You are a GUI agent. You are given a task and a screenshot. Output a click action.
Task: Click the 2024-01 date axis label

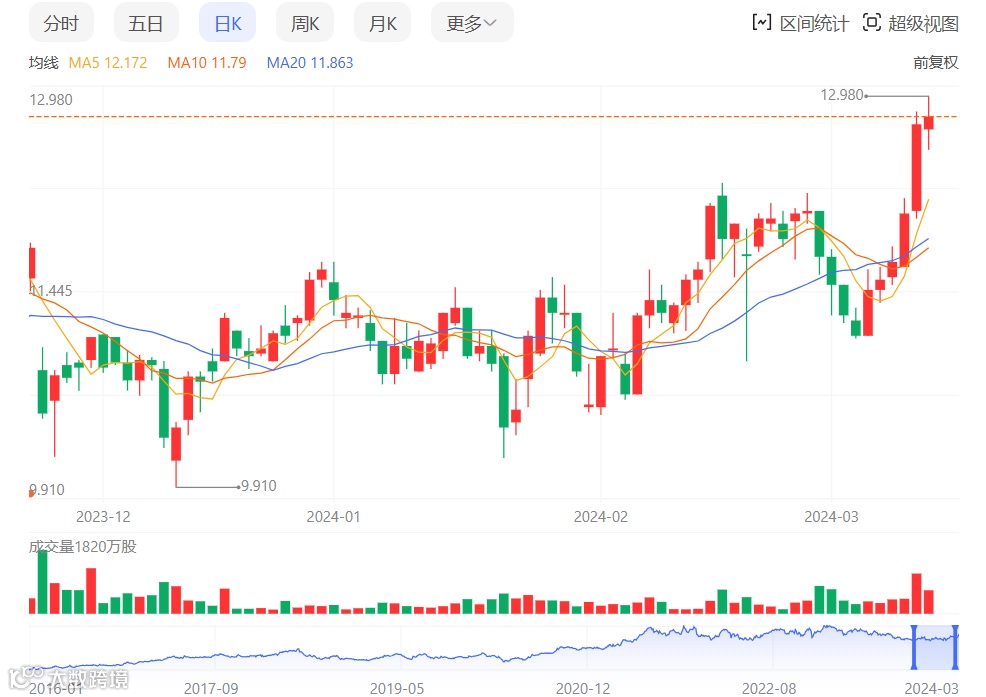[333, 516]
